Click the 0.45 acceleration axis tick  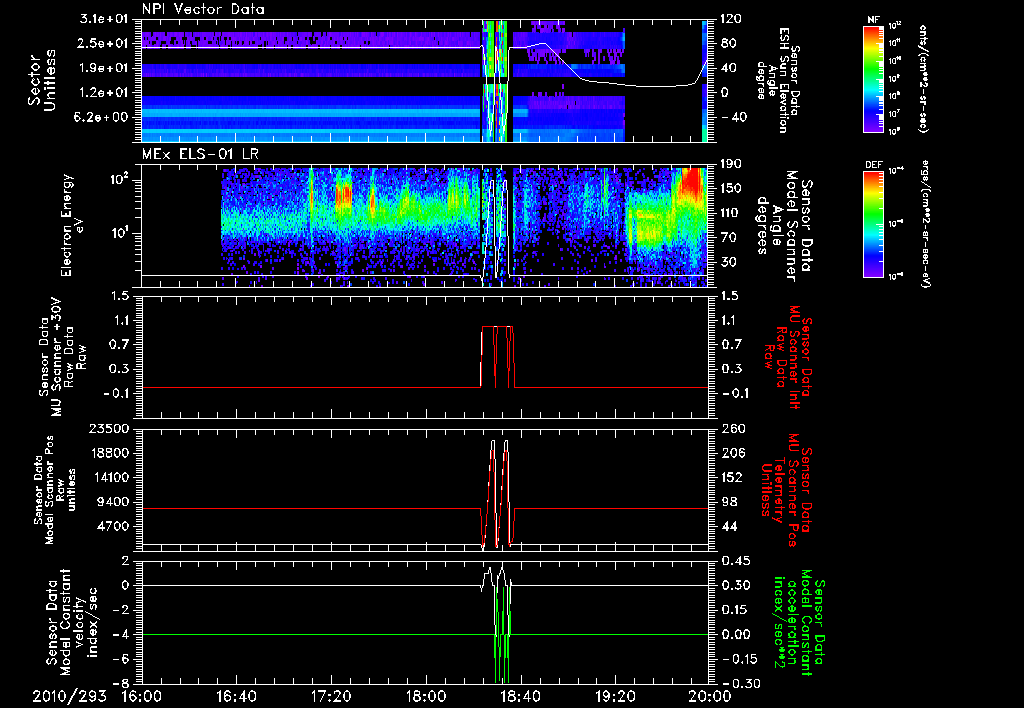[x=735, y=561]
